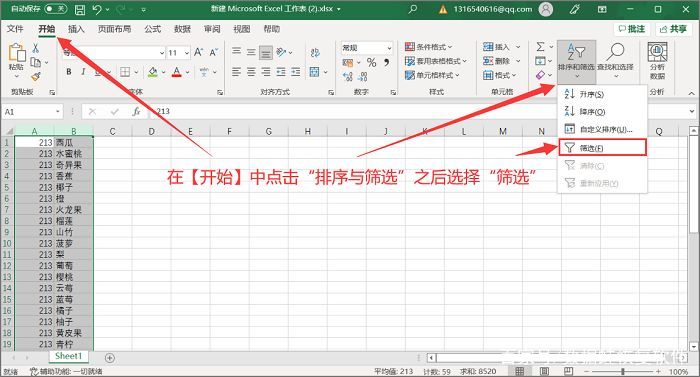Switch to the 公式 ribbon tab
The width and height of the screenshot is (700, 377).
(x=153, y=29)
